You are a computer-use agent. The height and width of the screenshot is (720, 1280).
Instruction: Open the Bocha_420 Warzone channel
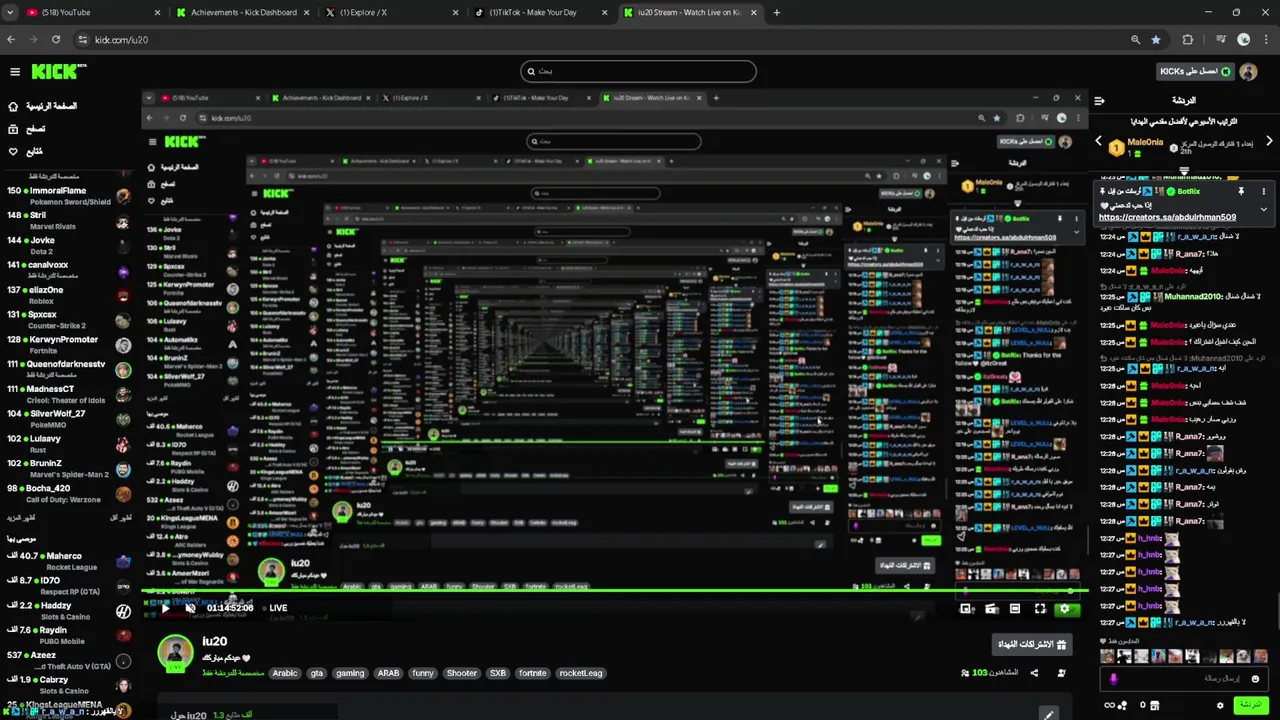[68, 493]
